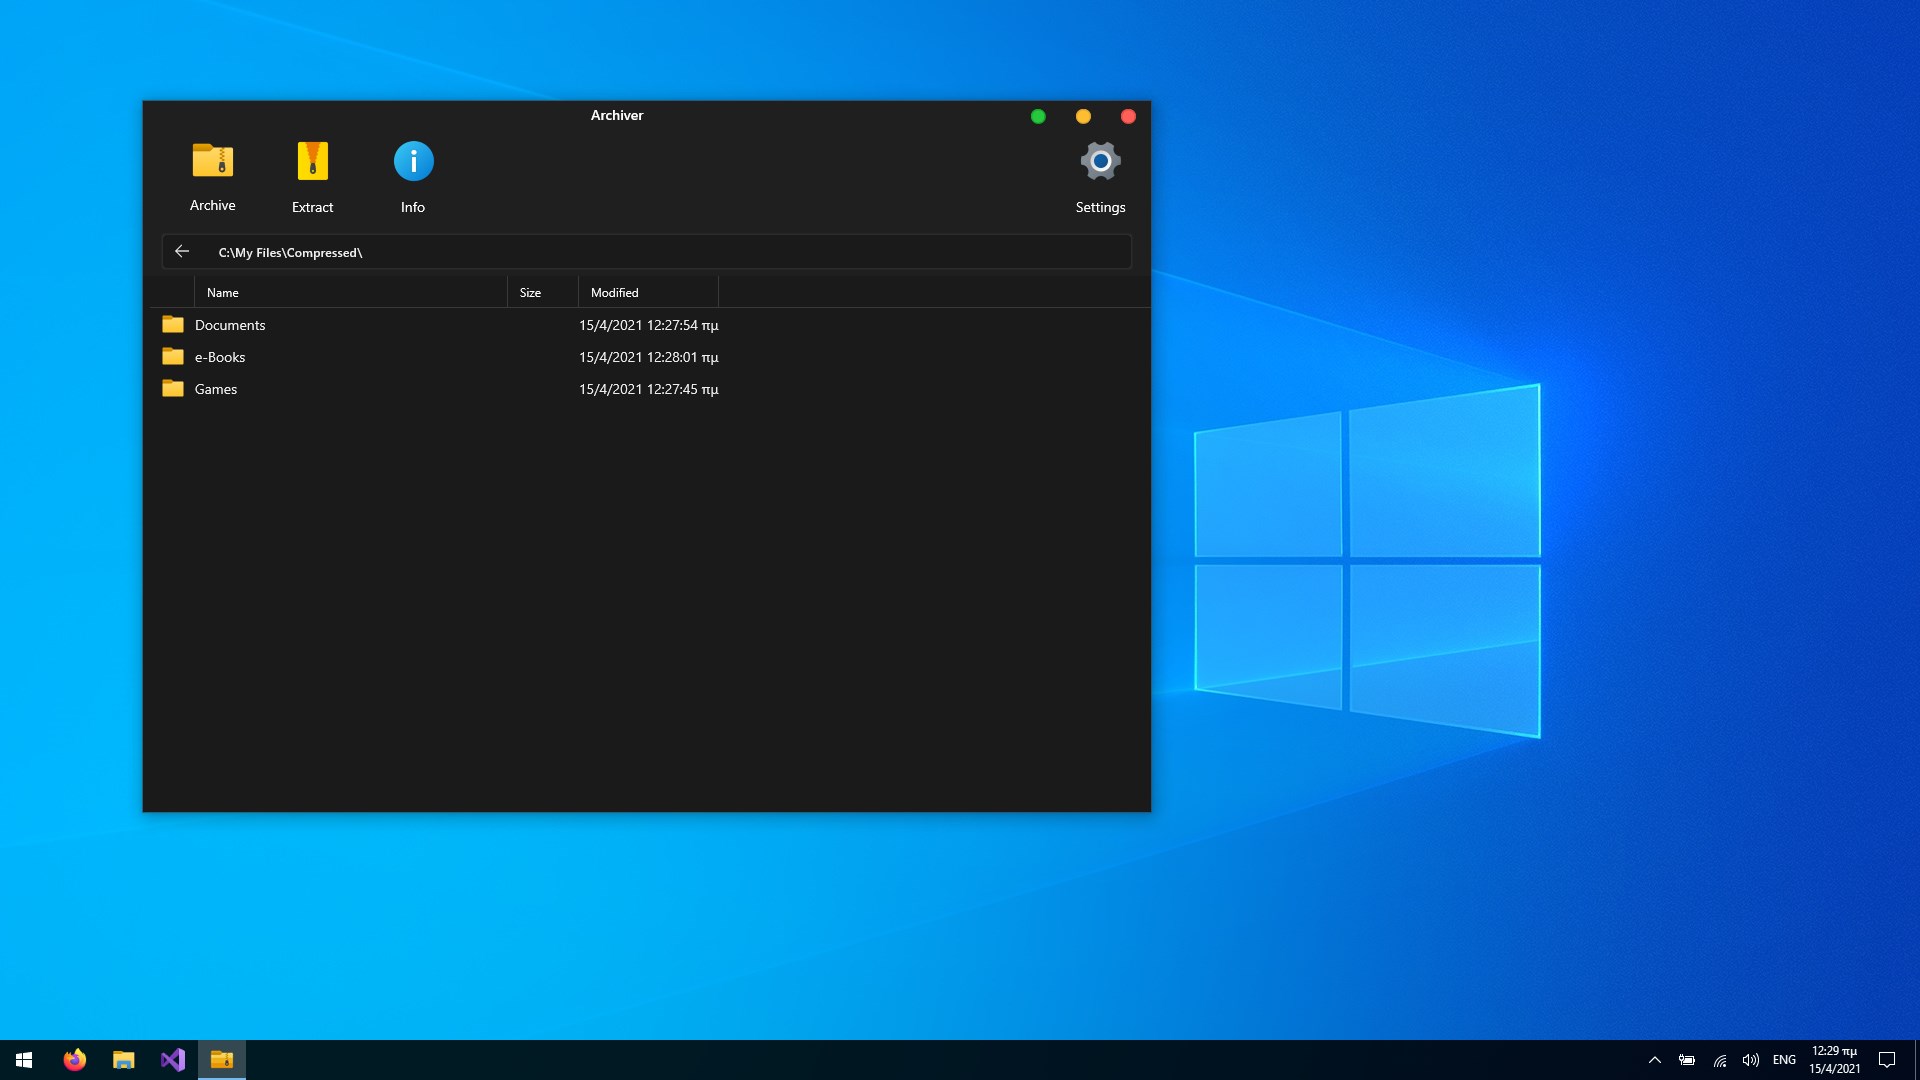Click the yellow window control dot
Screen dimensions: 1920x1080
pos(1083,117)
